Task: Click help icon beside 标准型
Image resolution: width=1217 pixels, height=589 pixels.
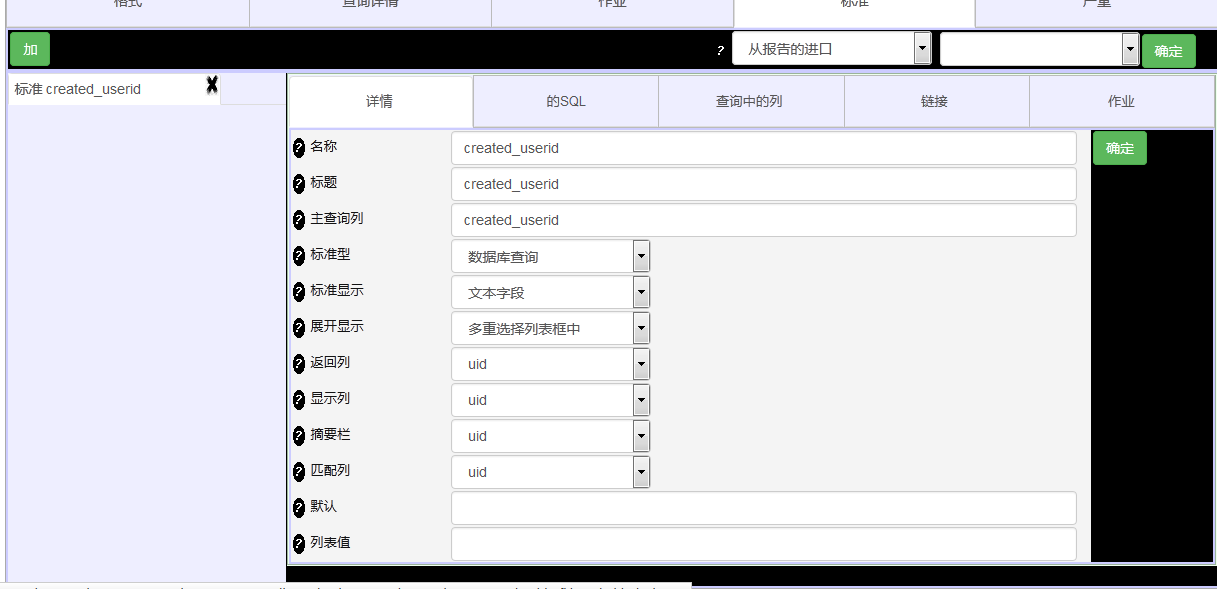Action: (298, 256)
